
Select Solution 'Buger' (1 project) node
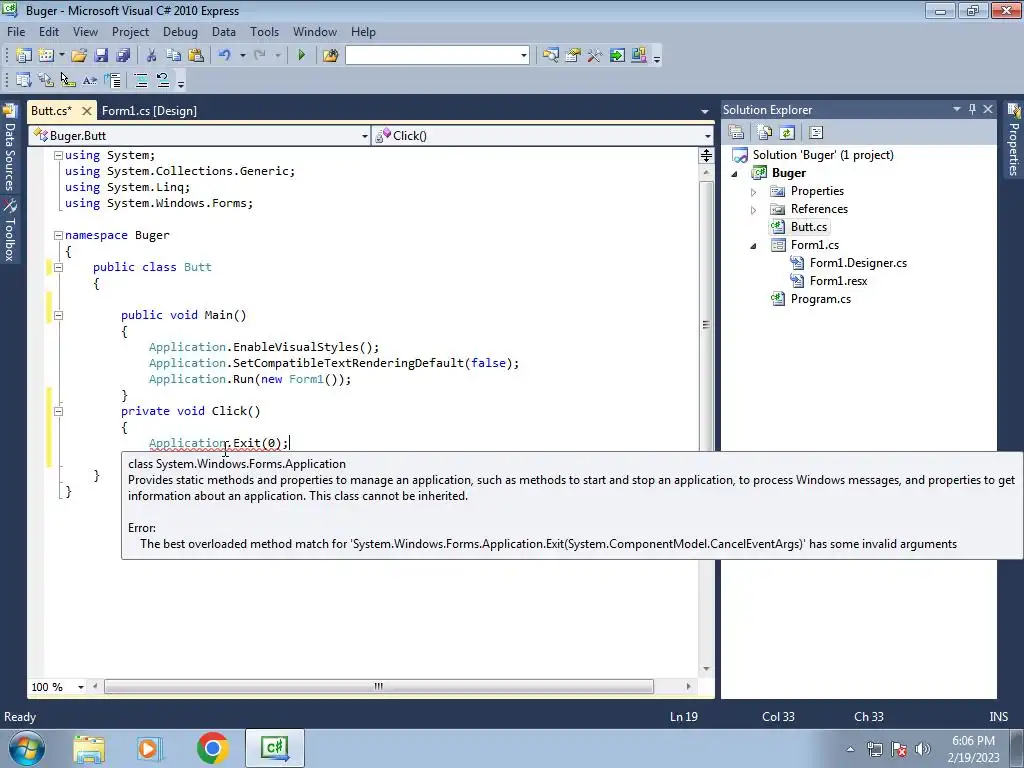click(x=823, y=155)
